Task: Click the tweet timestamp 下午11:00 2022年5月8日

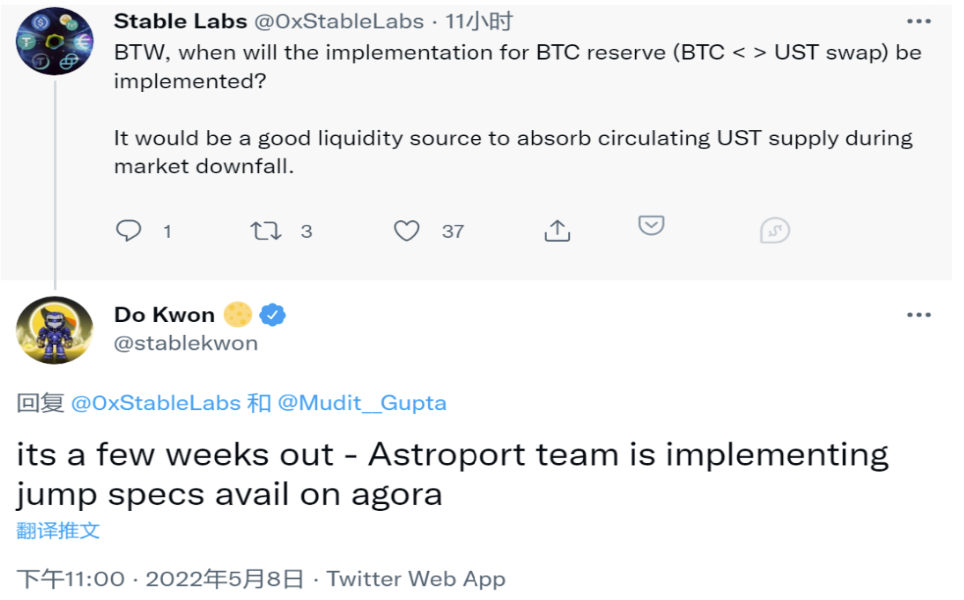Action: coord(160,578)
